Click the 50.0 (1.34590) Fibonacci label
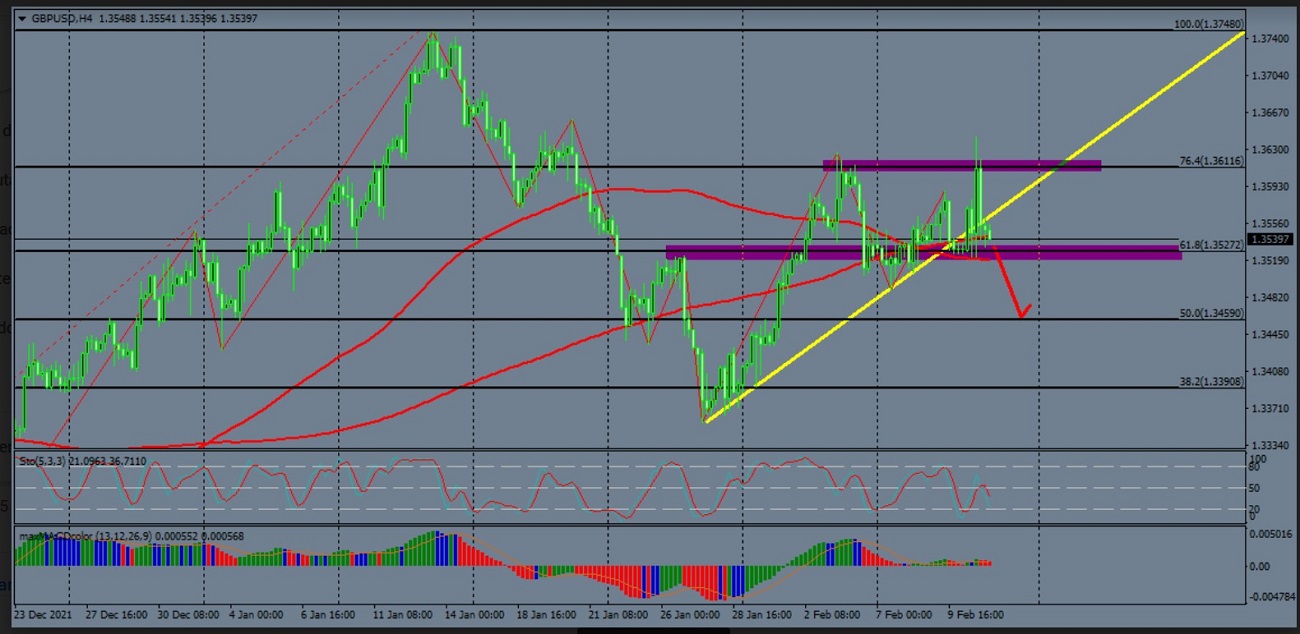The image size is (1300, 634). click(1211, 313)
